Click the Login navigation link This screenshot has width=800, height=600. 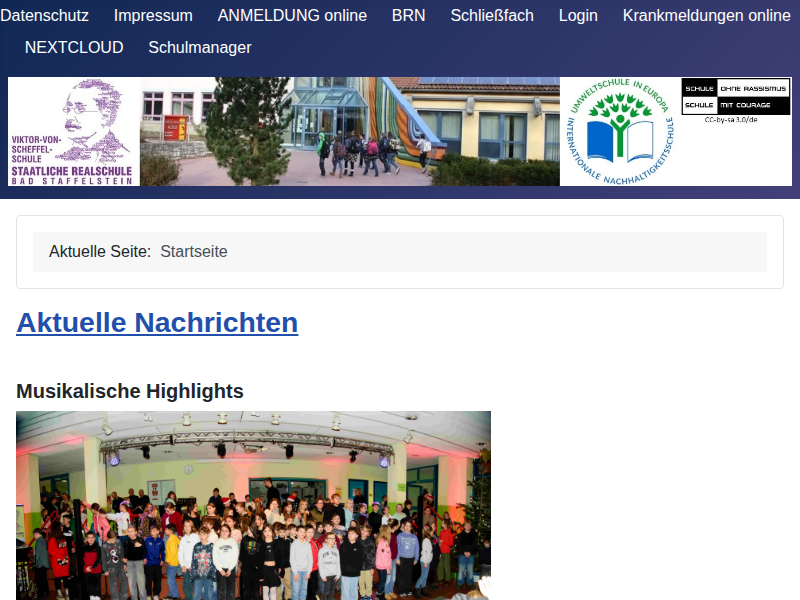[578, 16]
